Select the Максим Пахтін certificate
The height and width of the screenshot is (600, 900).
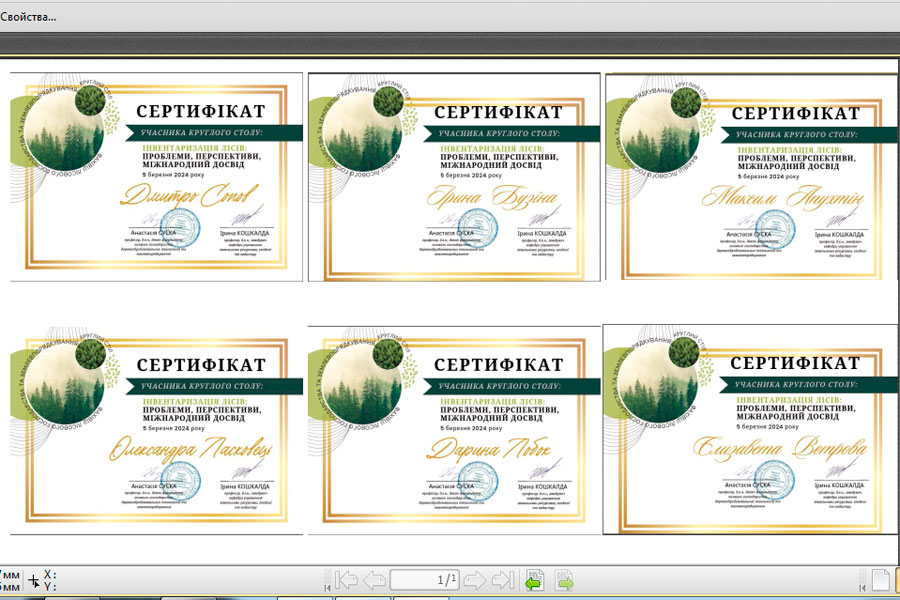tap(752, 177)
